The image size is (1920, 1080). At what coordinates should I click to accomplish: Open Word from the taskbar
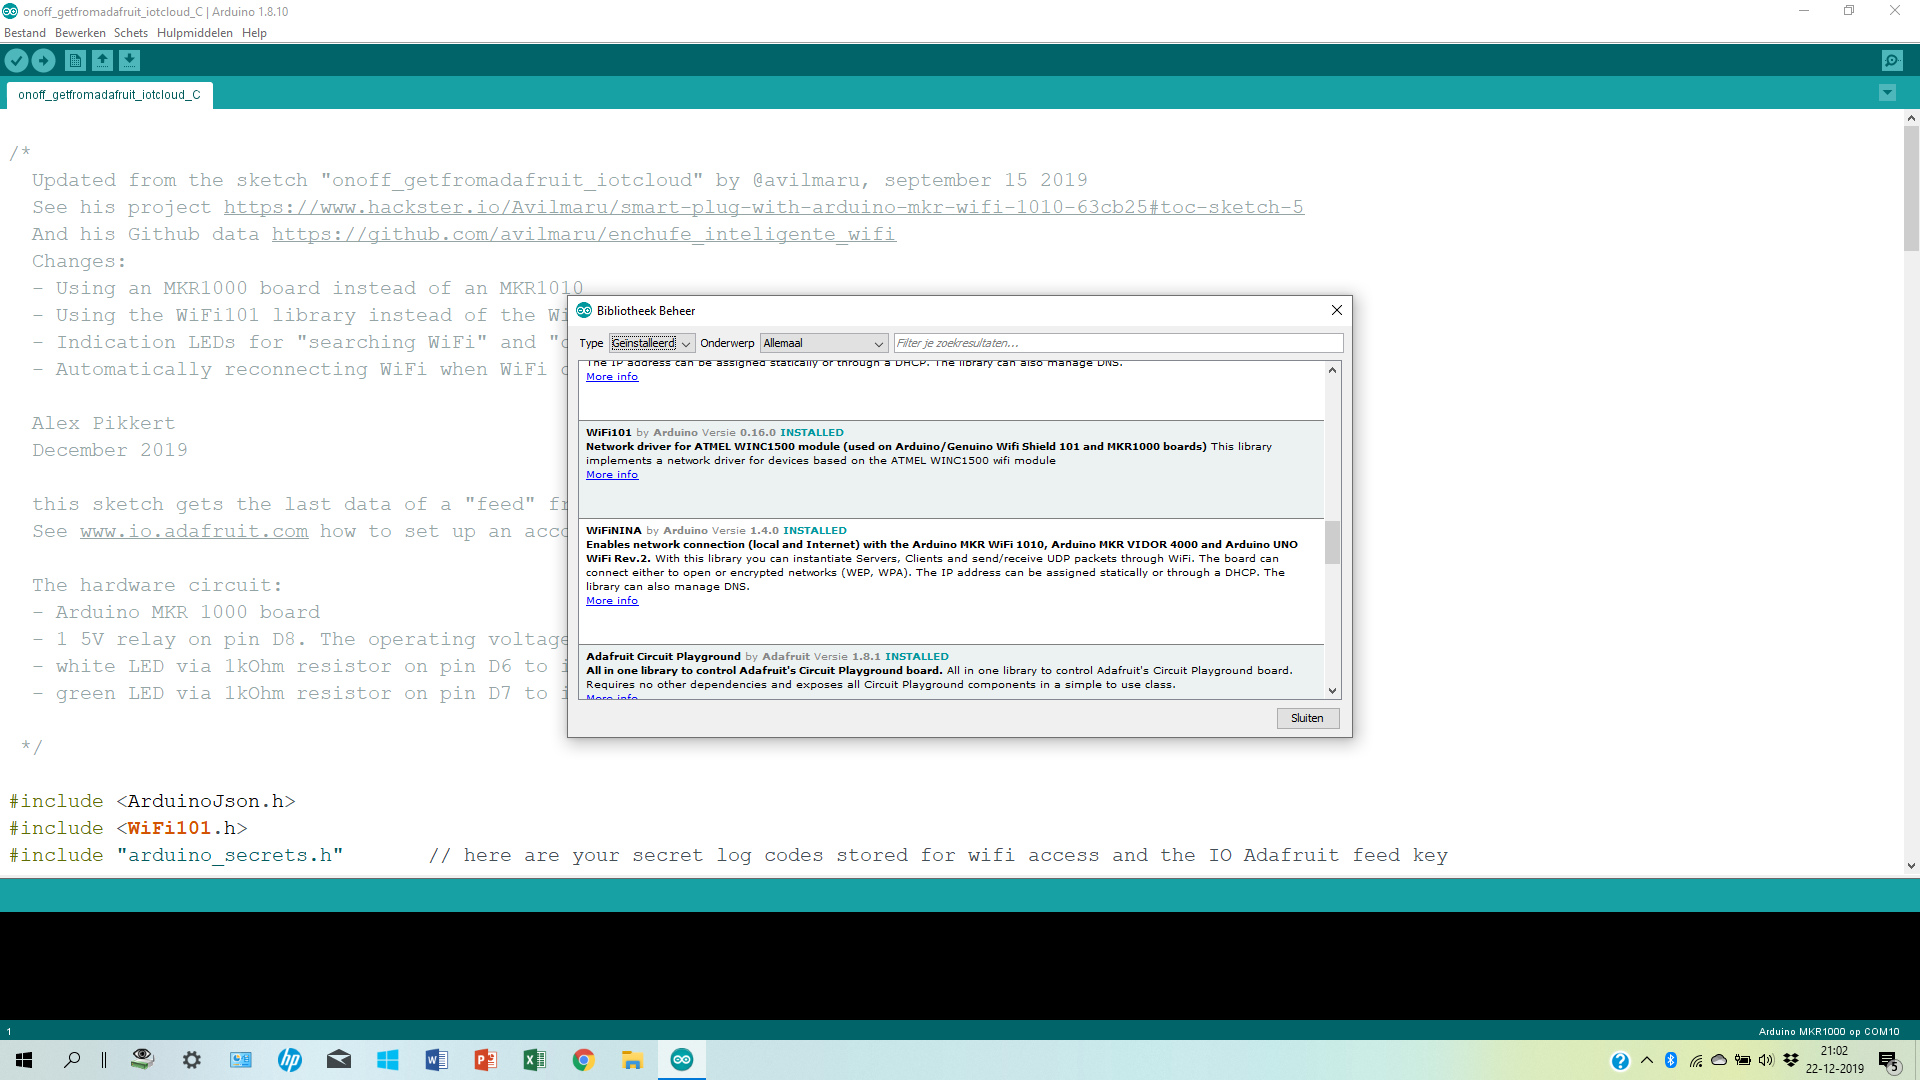[436, 1060]
